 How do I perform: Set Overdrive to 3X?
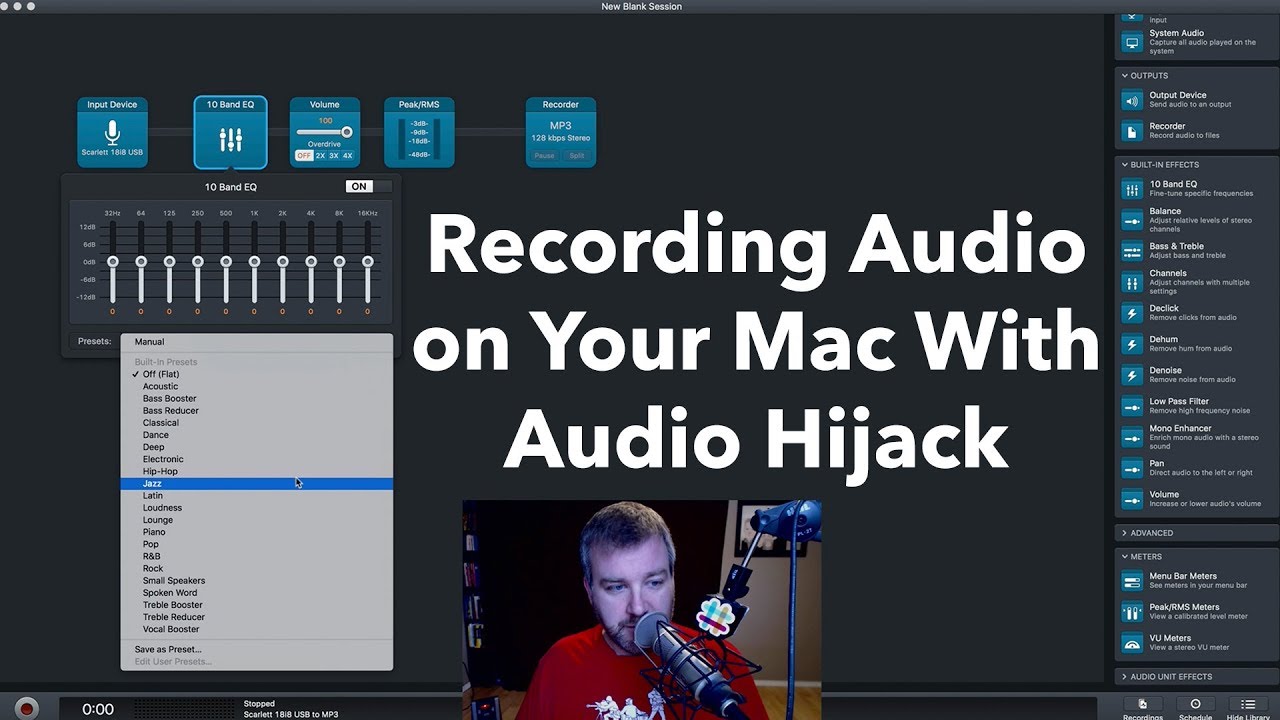click(x=334, y=156)
